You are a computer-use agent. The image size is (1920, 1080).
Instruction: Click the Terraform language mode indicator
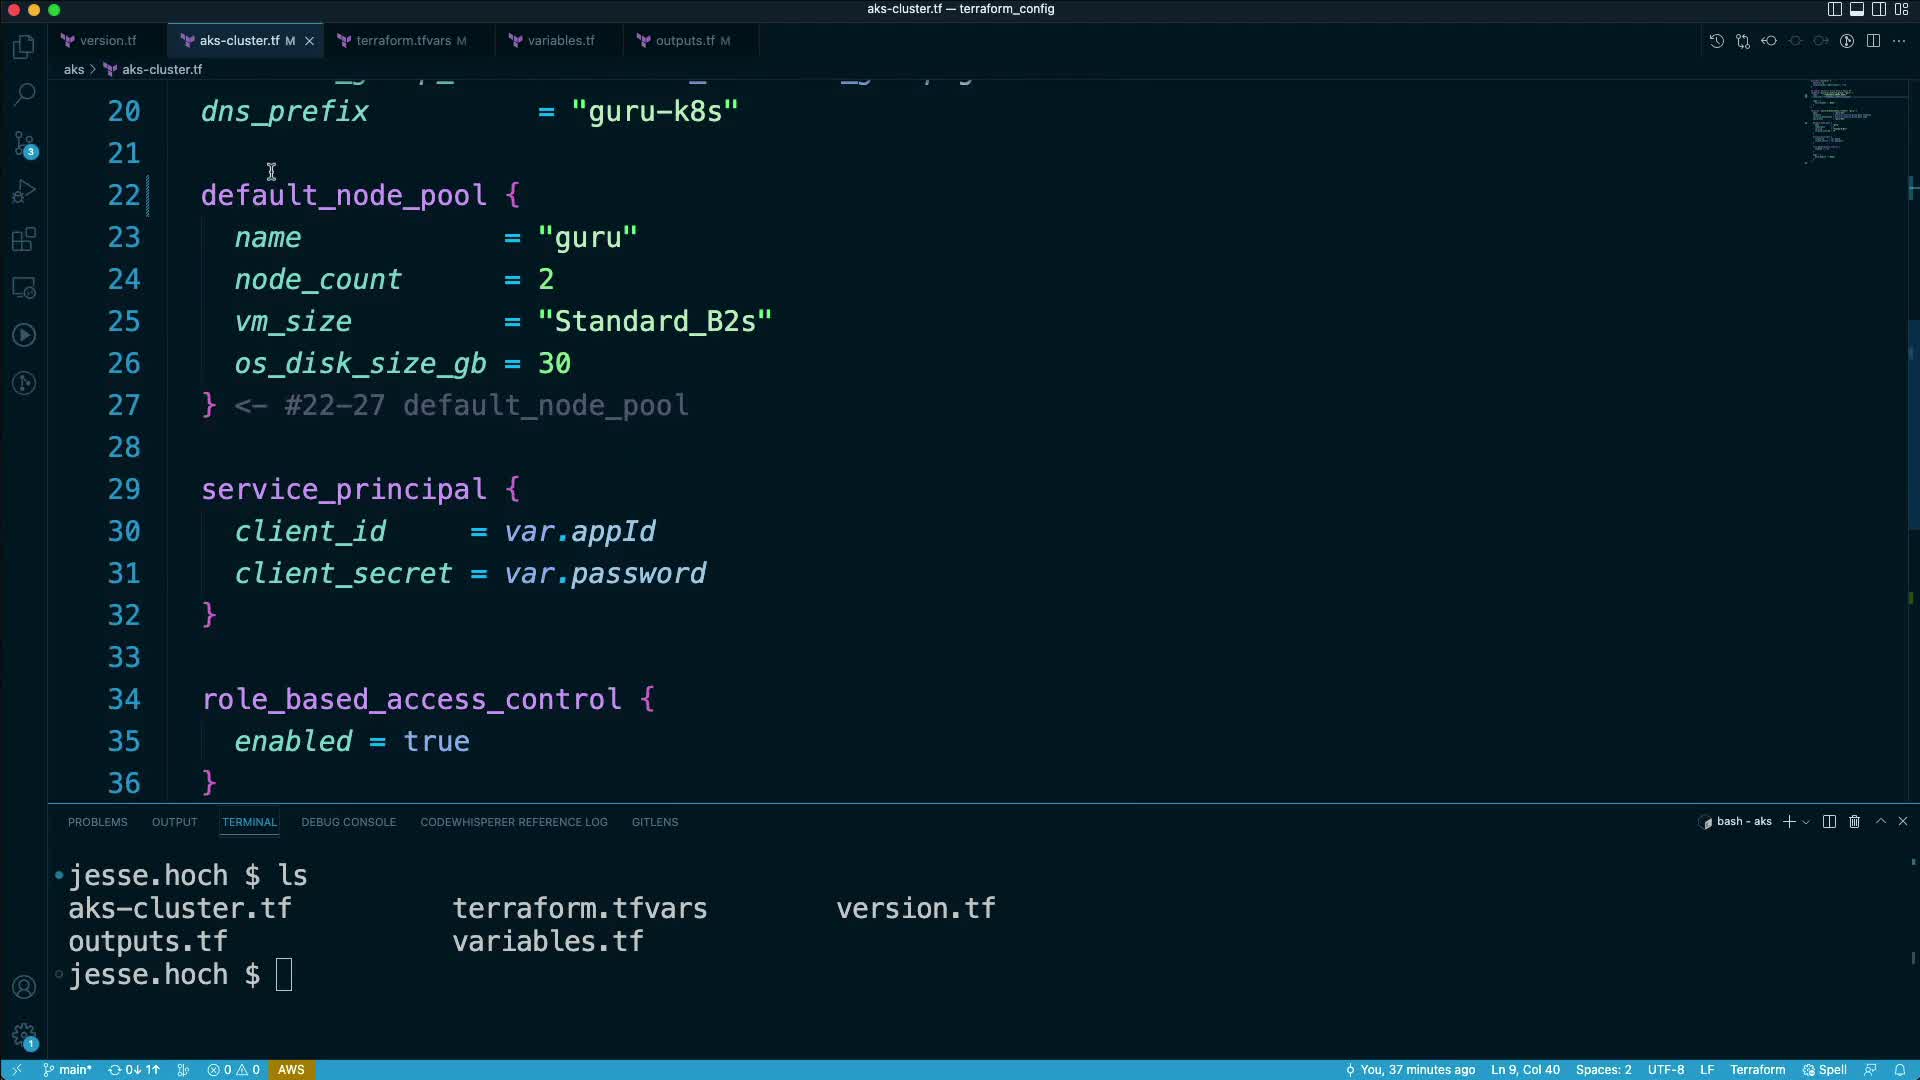coord(1757,1070)
